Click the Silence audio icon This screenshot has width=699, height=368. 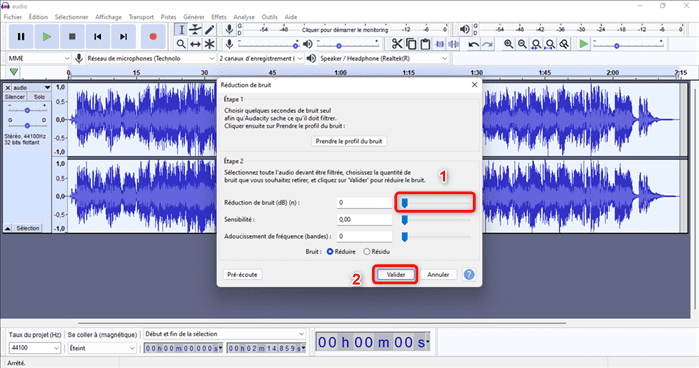coord(454,44)
